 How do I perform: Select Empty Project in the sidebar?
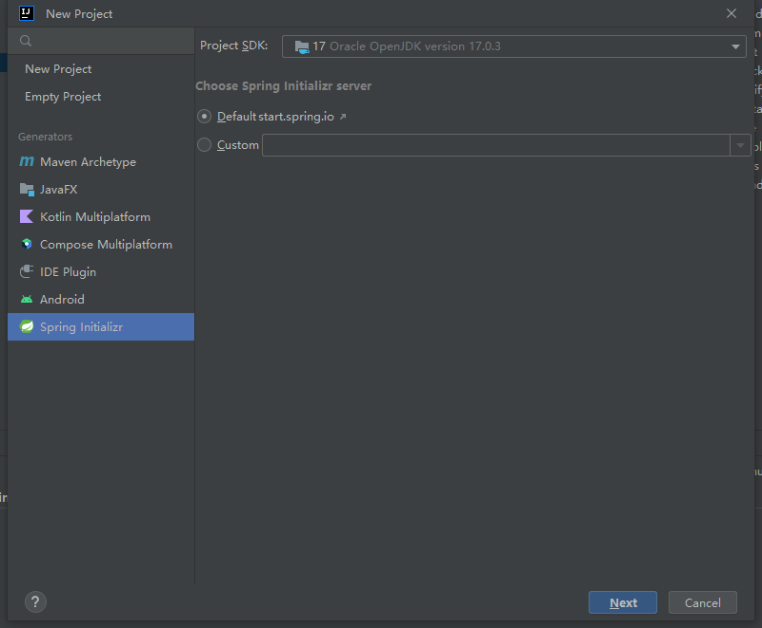[101, 97]
